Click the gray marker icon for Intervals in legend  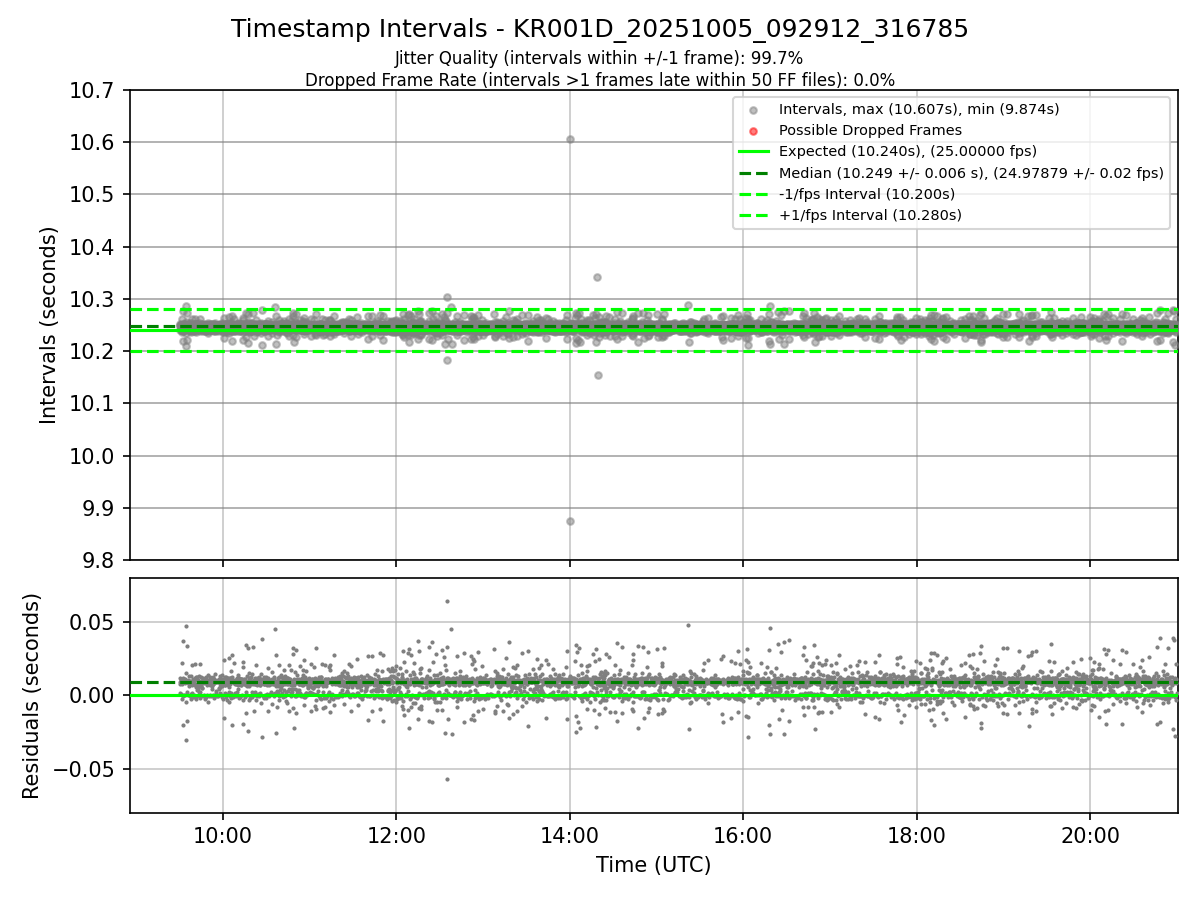click(x=754, y=110)
